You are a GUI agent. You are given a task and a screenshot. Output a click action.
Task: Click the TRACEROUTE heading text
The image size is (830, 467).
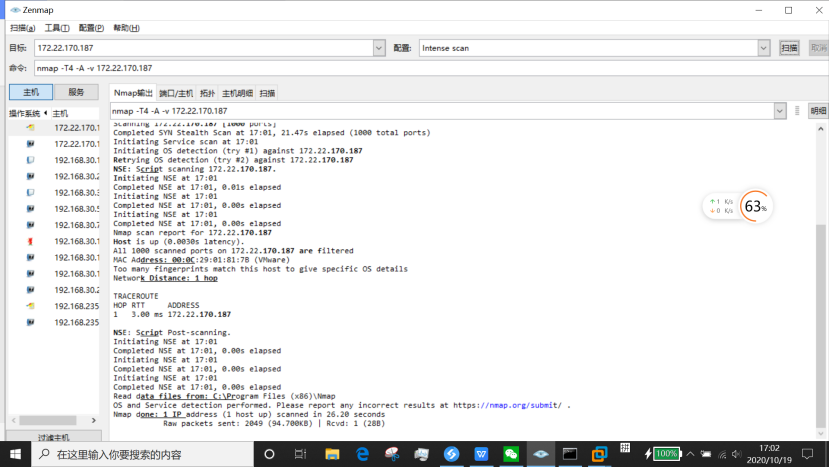pos(136,296)
